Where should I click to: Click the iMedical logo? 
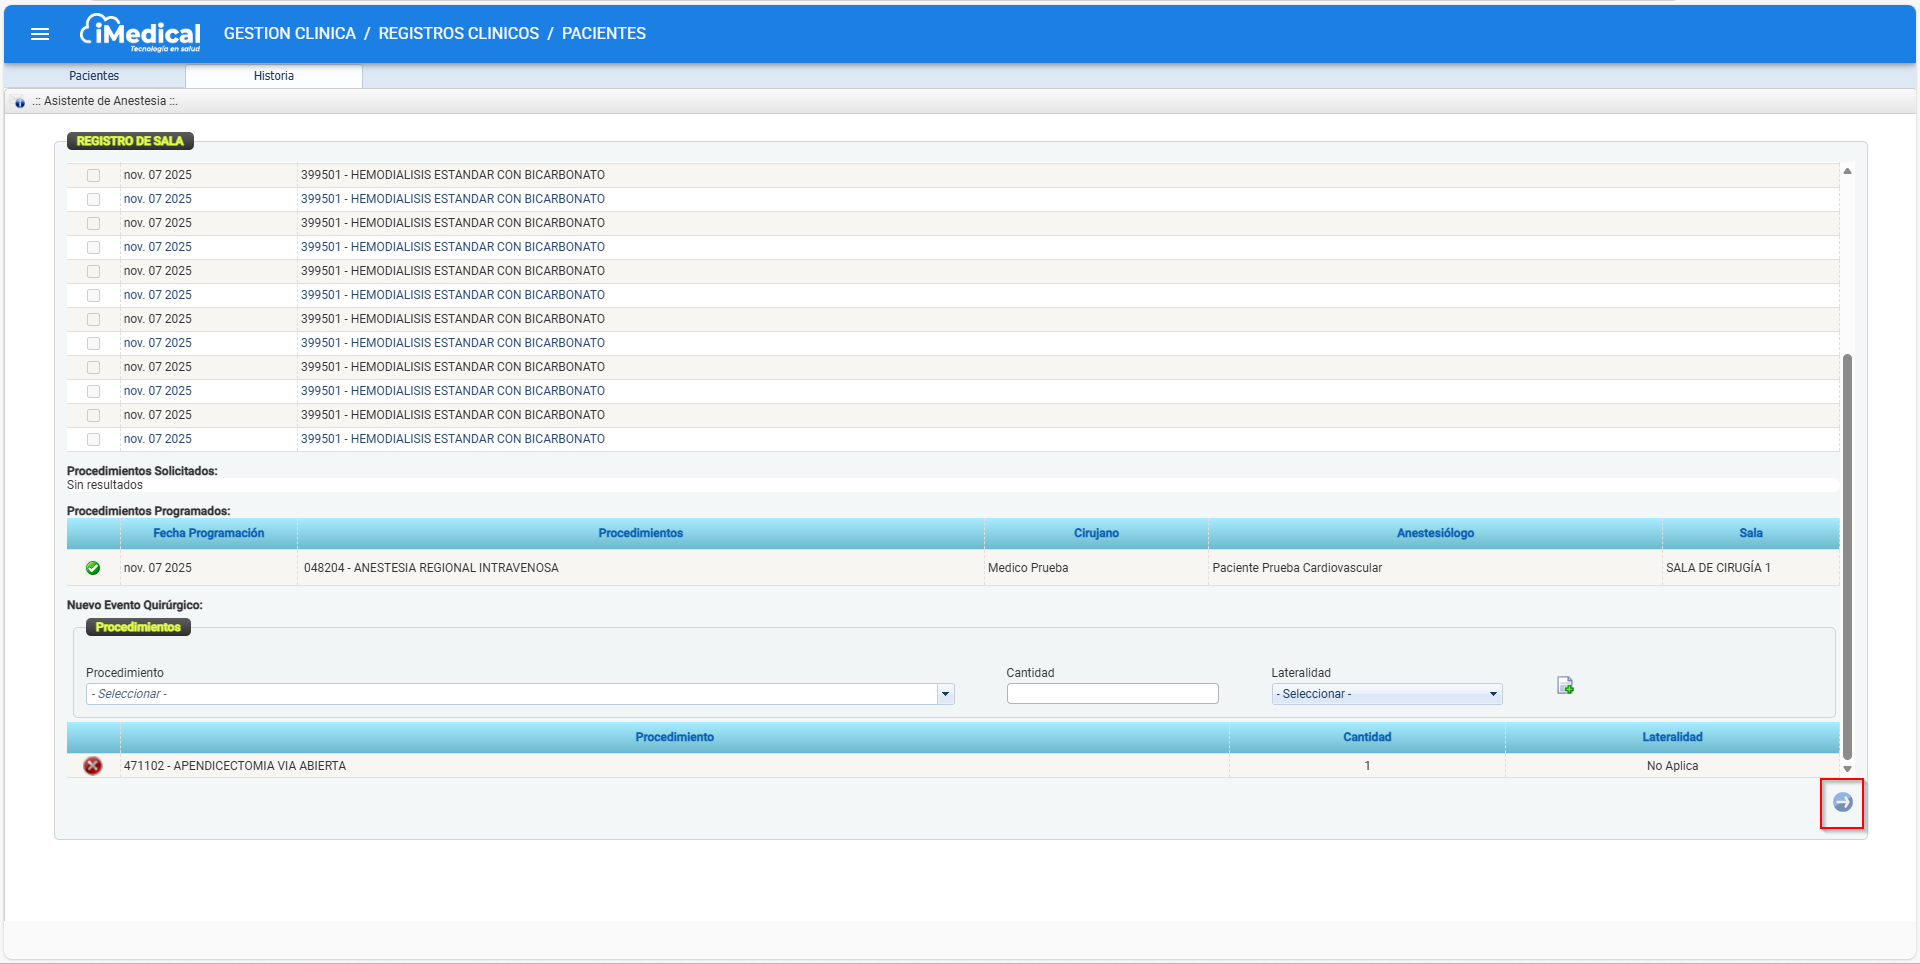140,33
